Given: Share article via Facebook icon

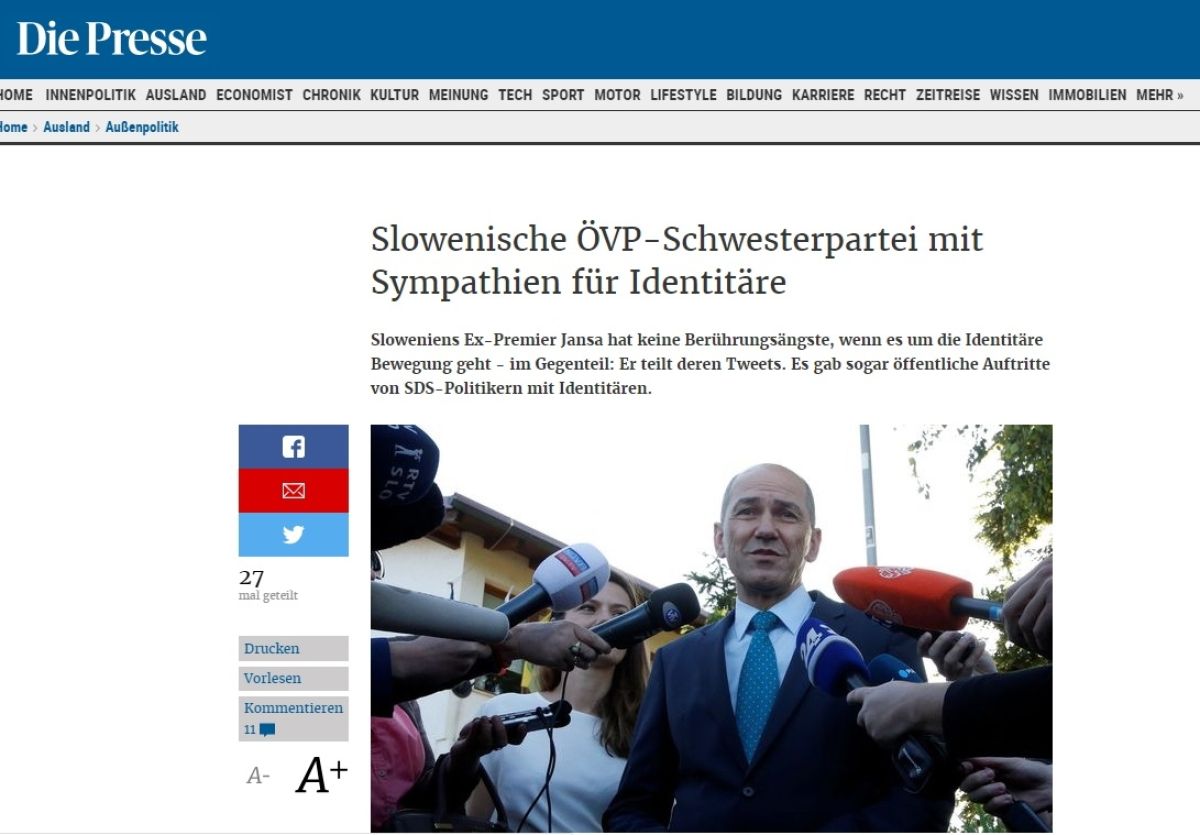Looking at the screenshot, I should [x=293, y=447].
